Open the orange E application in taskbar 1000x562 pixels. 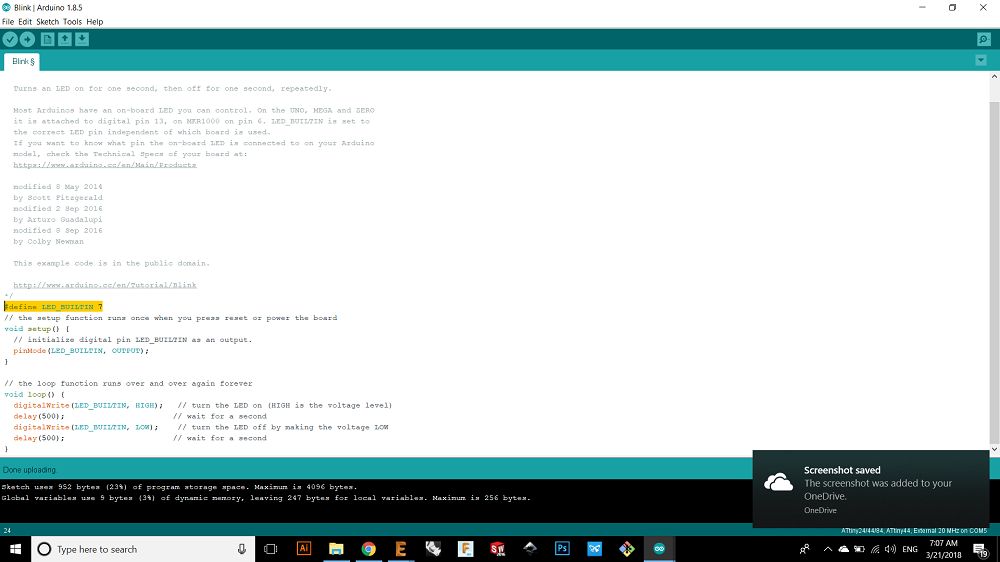coord(401,549)
